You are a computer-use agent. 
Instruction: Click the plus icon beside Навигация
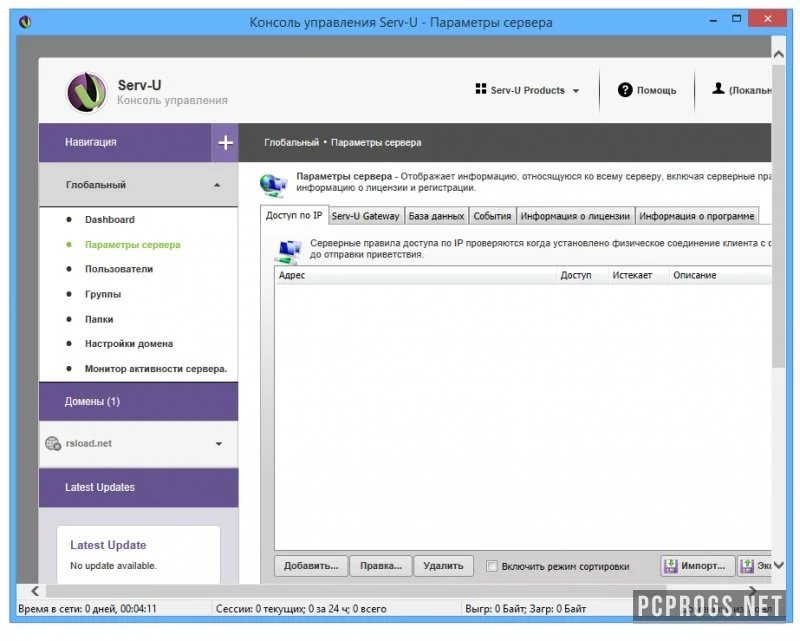point(225,143)
